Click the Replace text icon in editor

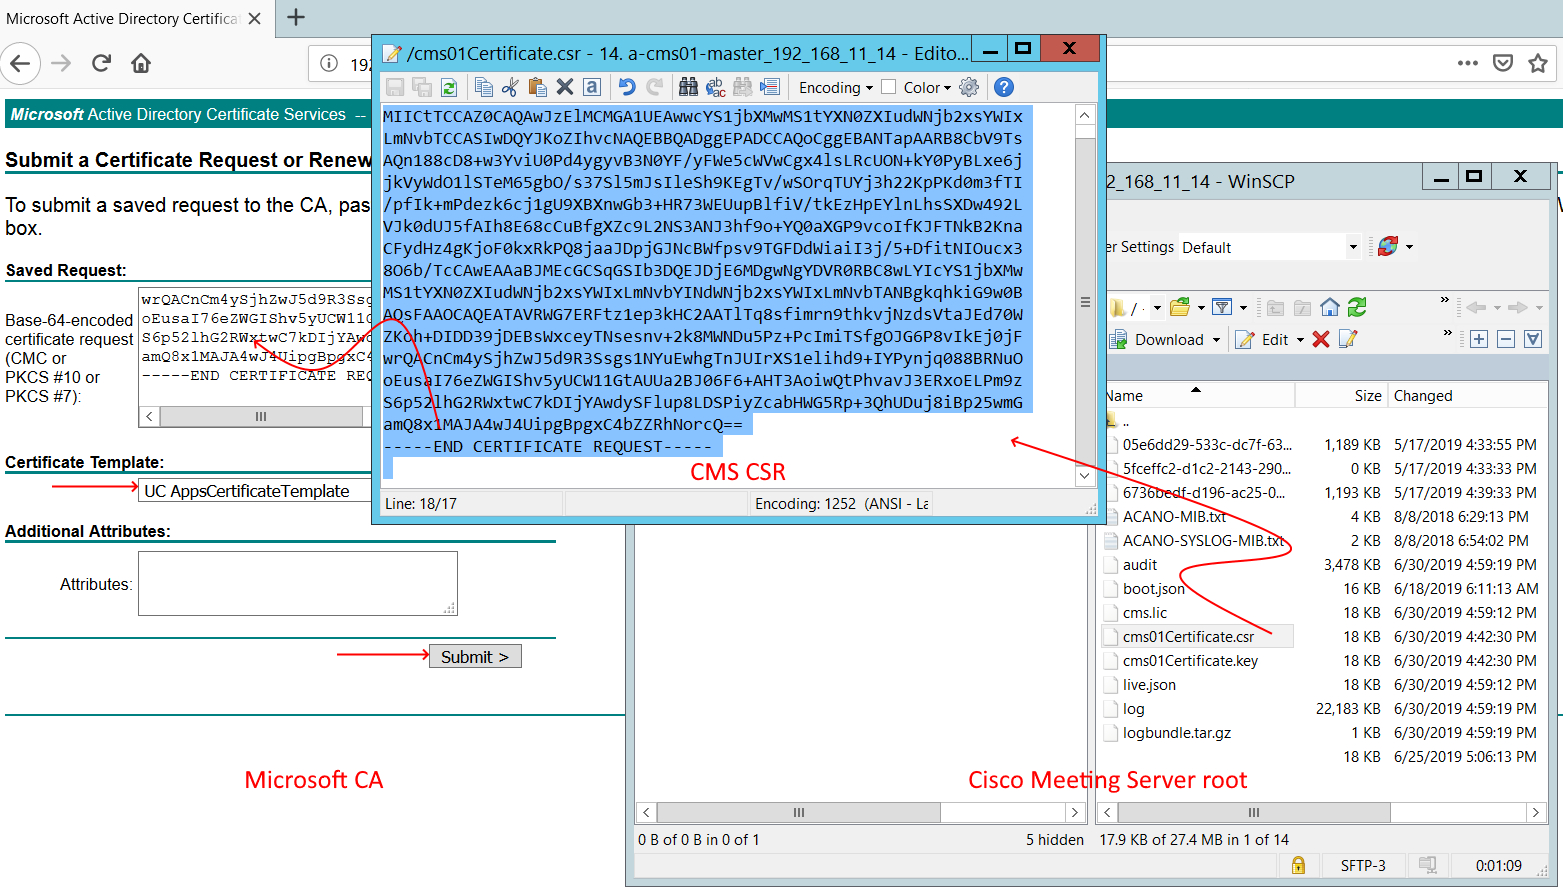pos(716,88)
